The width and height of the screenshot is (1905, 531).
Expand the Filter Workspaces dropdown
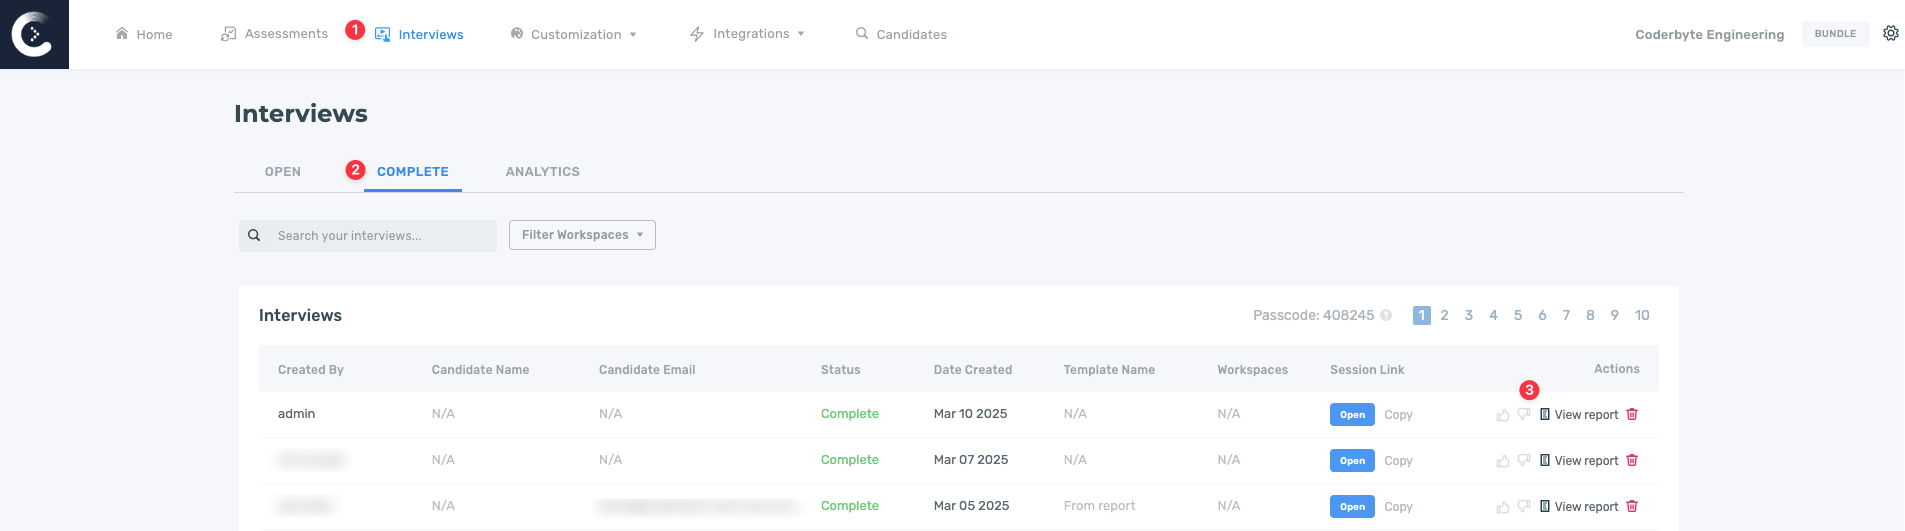coord(582,235)
